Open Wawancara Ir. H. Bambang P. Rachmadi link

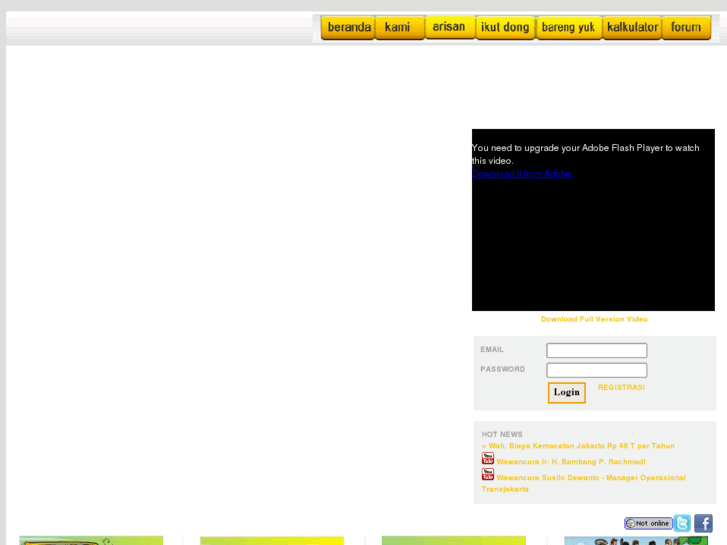pos(571,462)
